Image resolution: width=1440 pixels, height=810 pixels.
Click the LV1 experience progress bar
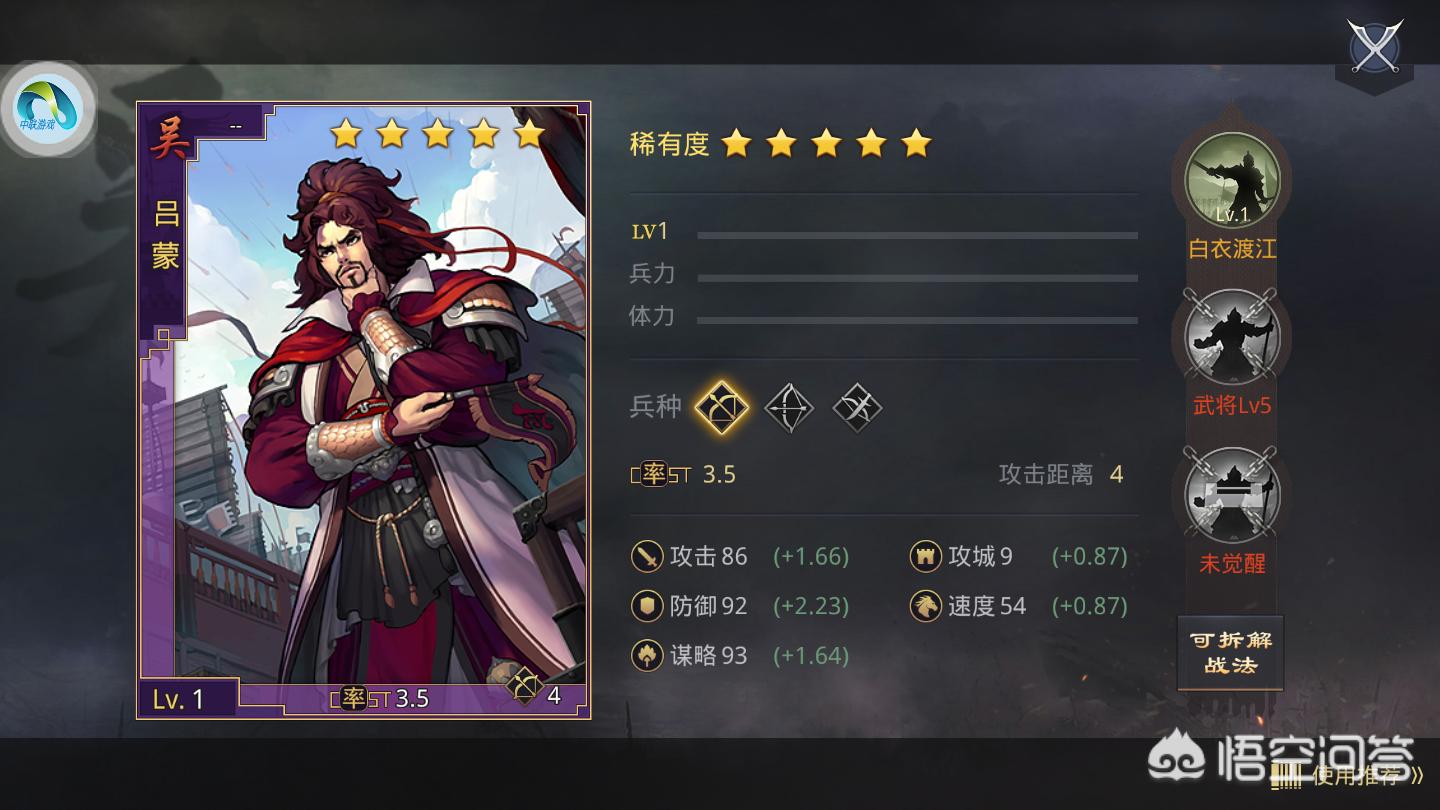[x=917, y=235]
